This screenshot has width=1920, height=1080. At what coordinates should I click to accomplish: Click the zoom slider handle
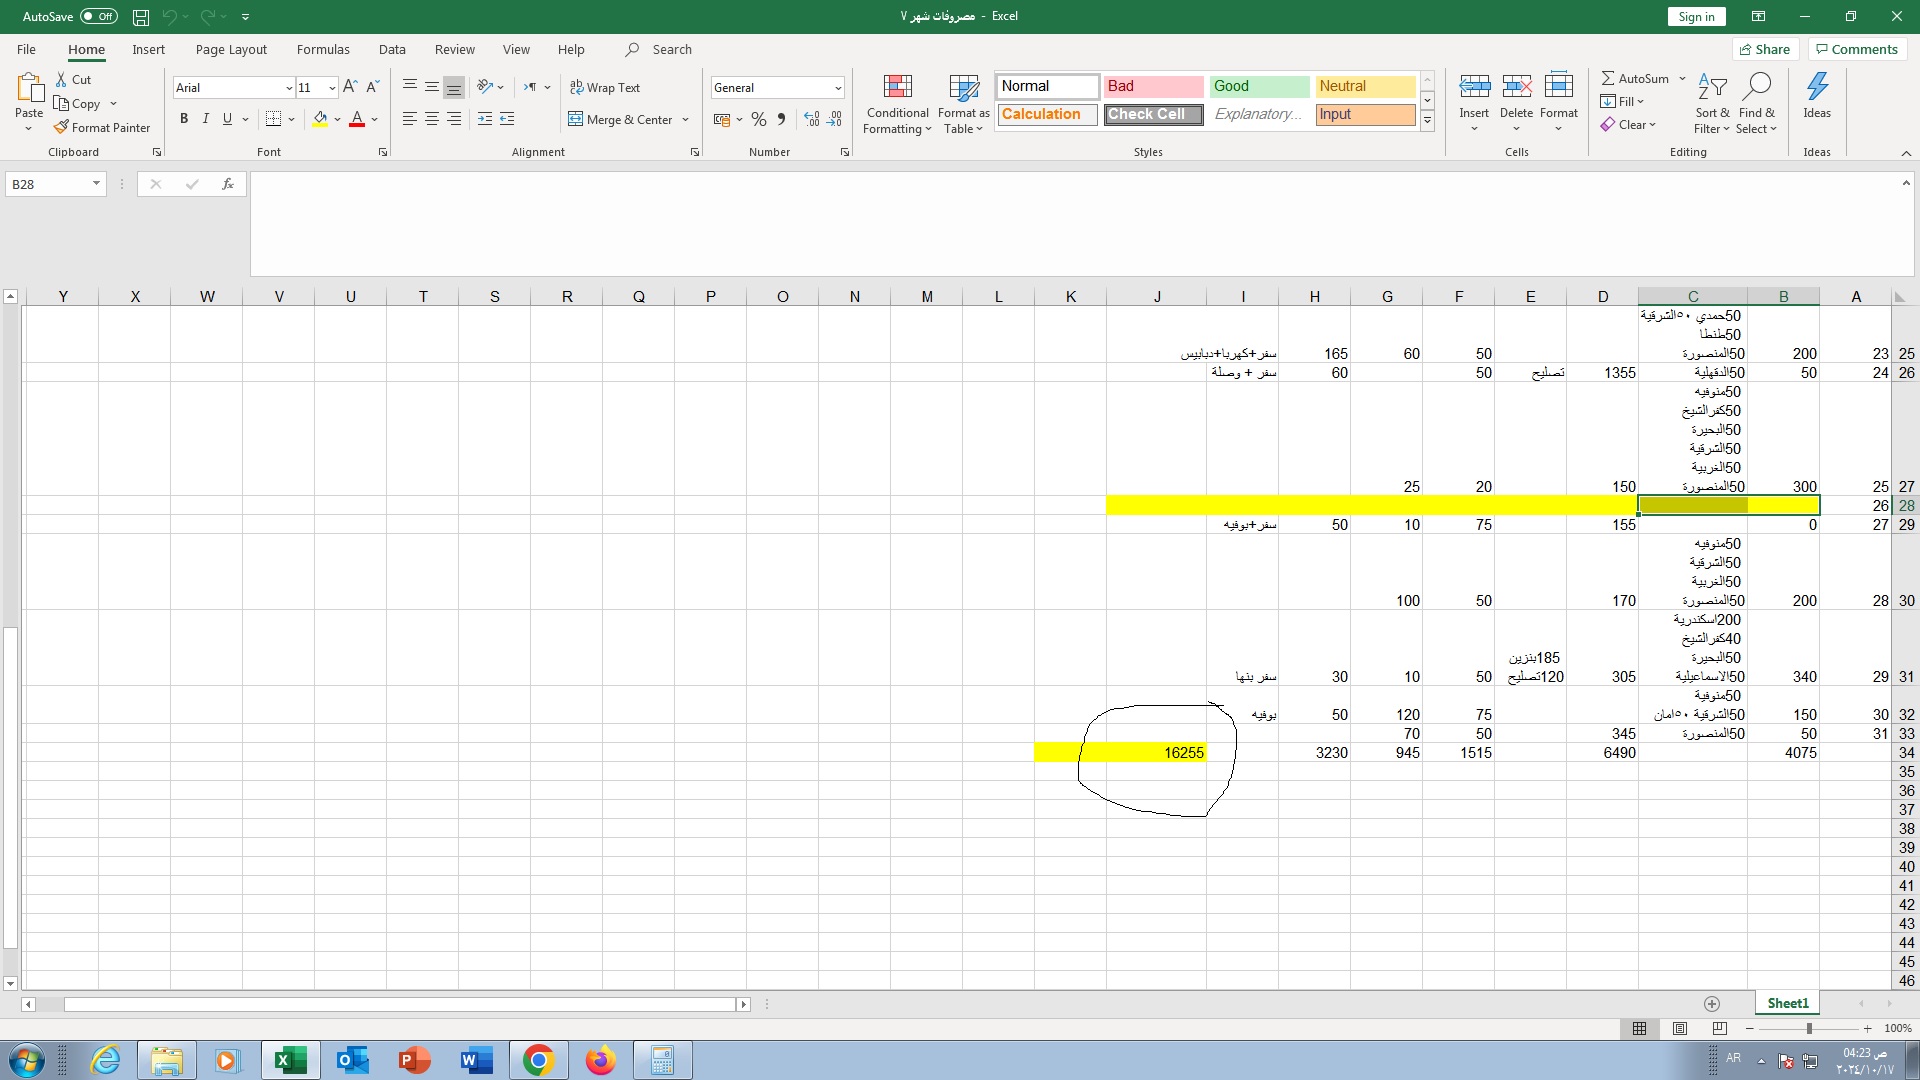point(1809,1028)
